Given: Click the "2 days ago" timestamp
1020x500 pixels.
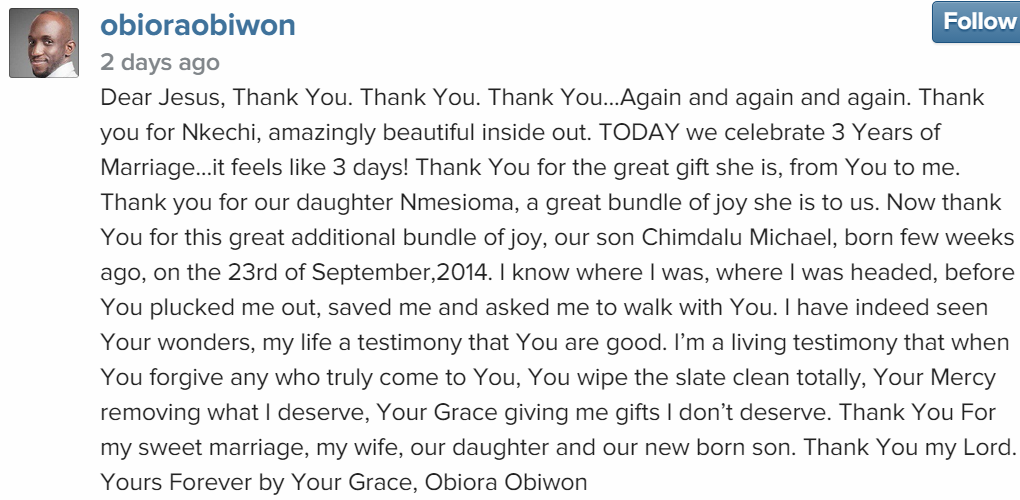Looking at the screenshot, I should [160, 62].
